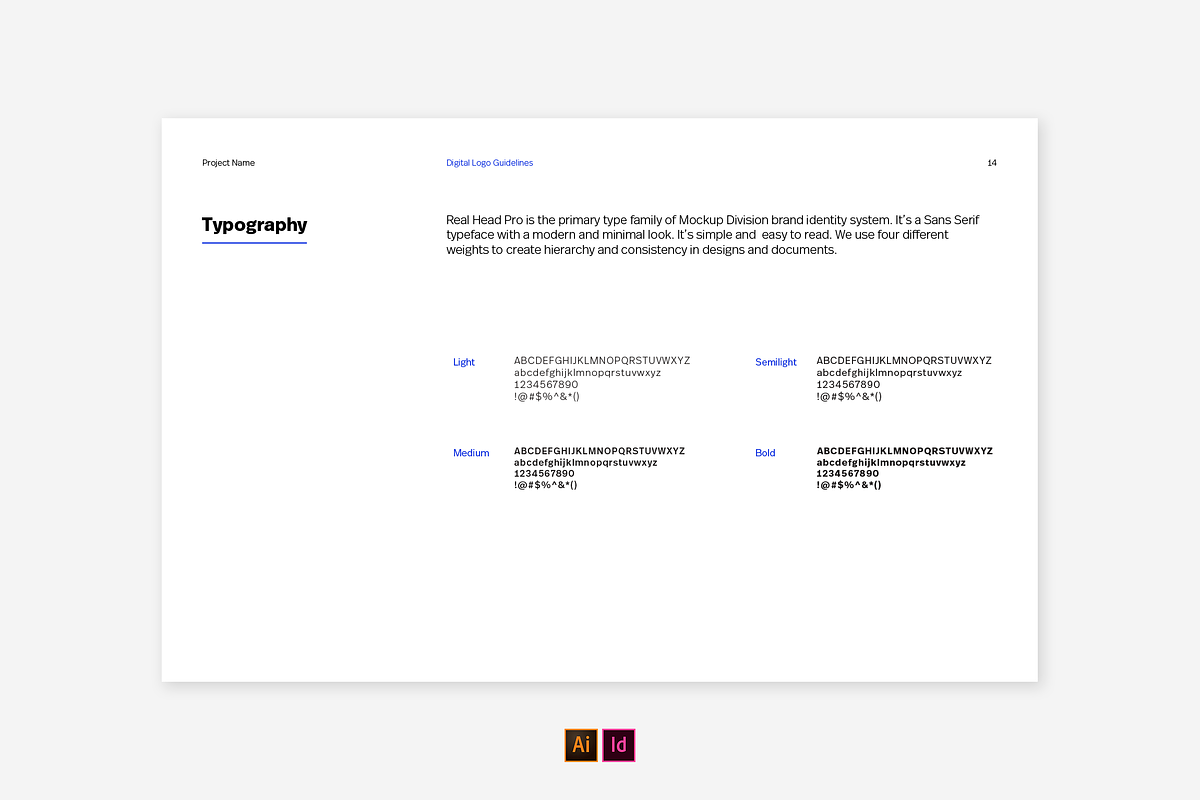Click the Light weight symbols line

click(547, 397)
